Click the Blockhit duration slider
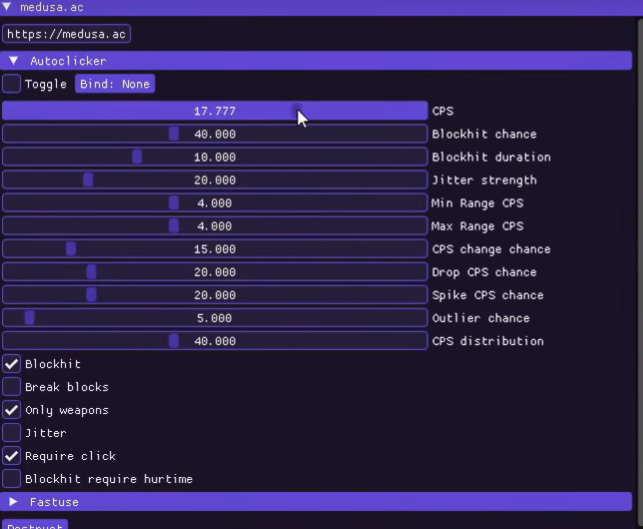Viewport: 643px width, 529px height. pos(214,157)
